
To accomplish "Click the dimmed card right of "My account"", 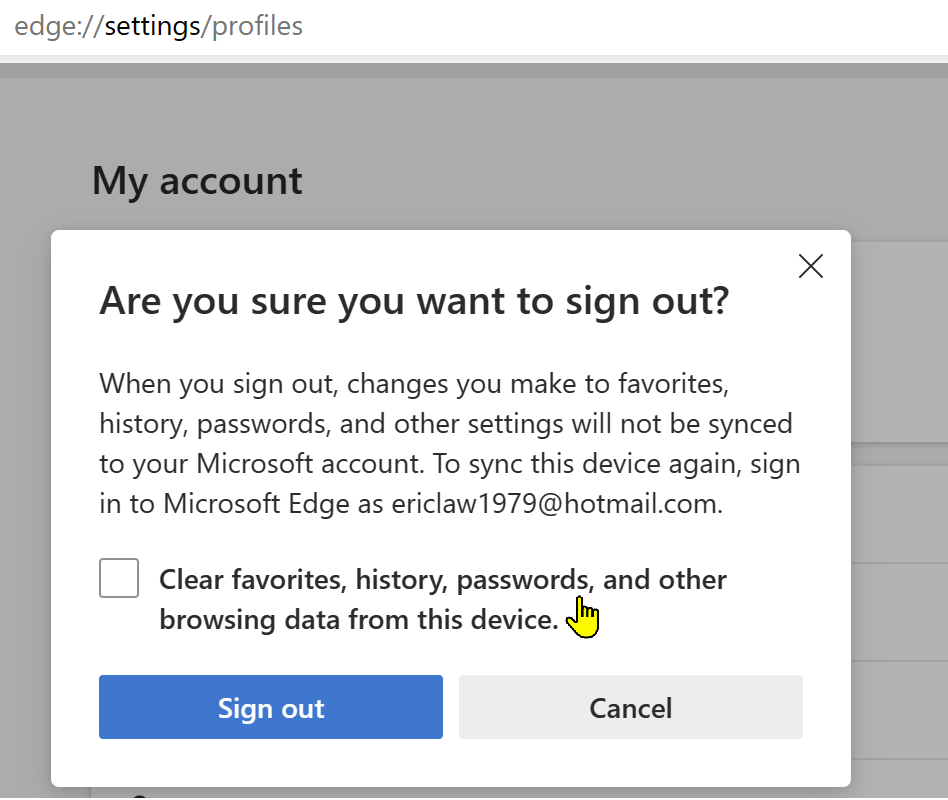I will pos(900,340).
